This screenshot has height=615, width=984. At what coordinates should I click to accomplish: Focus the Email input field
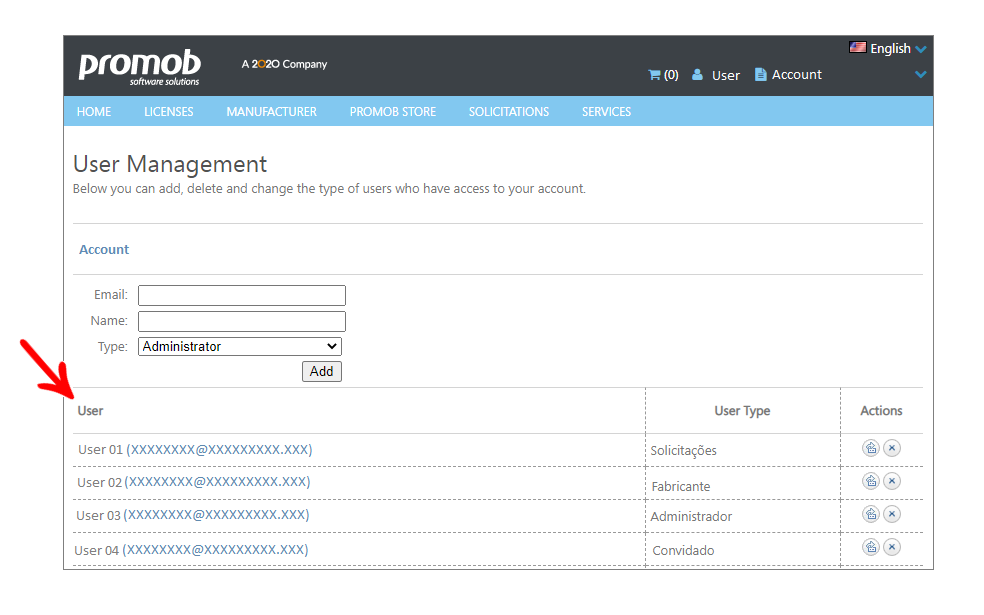pyautogui.click(x=242, y=296)
